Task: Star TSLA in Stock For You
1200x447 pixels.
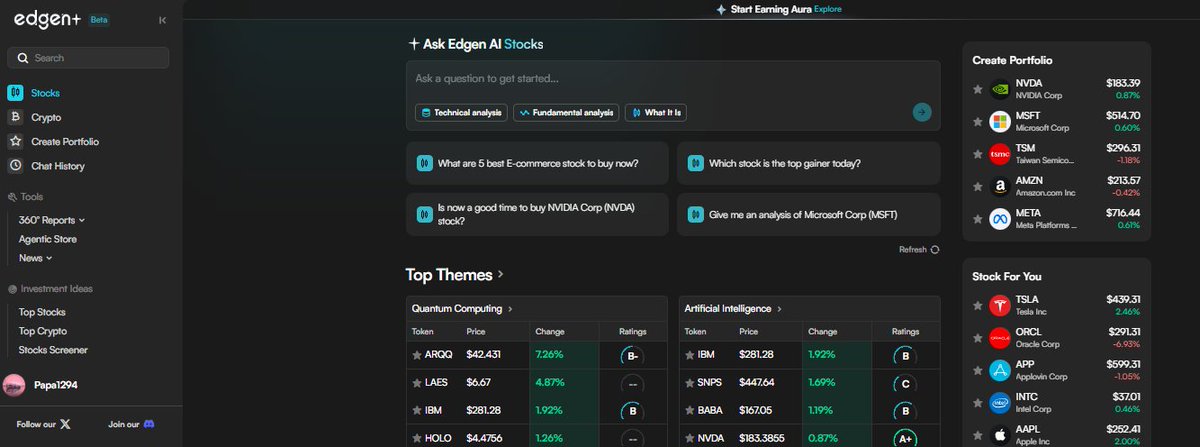Action: click(x=978, y=305)
